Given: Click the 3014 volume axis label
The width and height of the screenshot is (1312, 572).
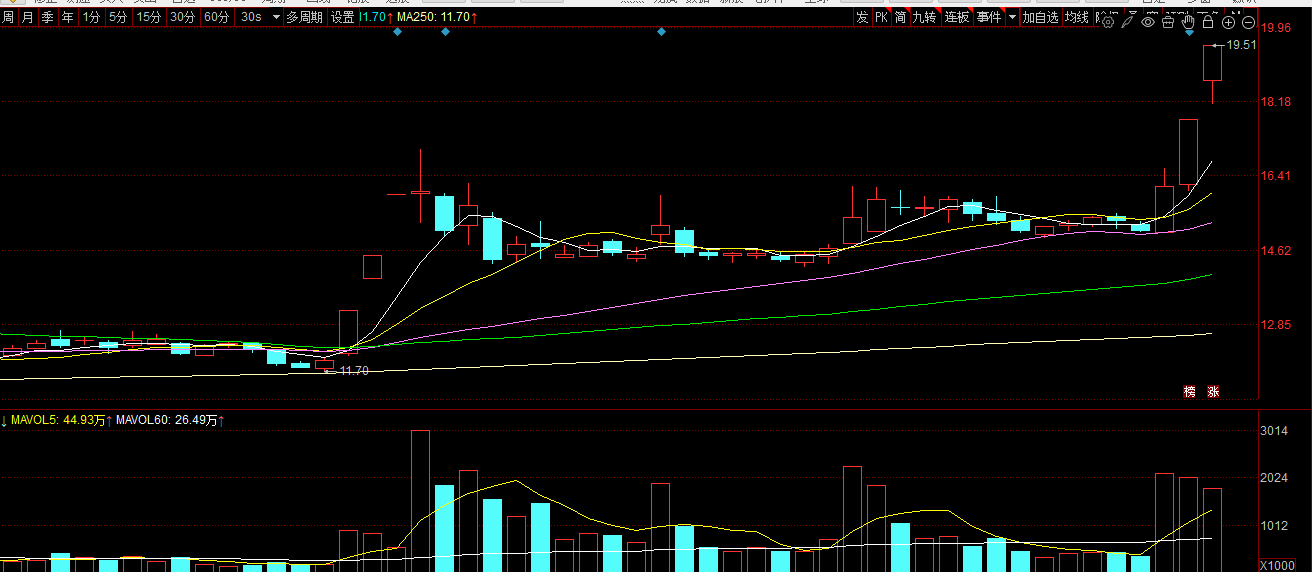Looking at the screenshot, I should coord(1273,431).
